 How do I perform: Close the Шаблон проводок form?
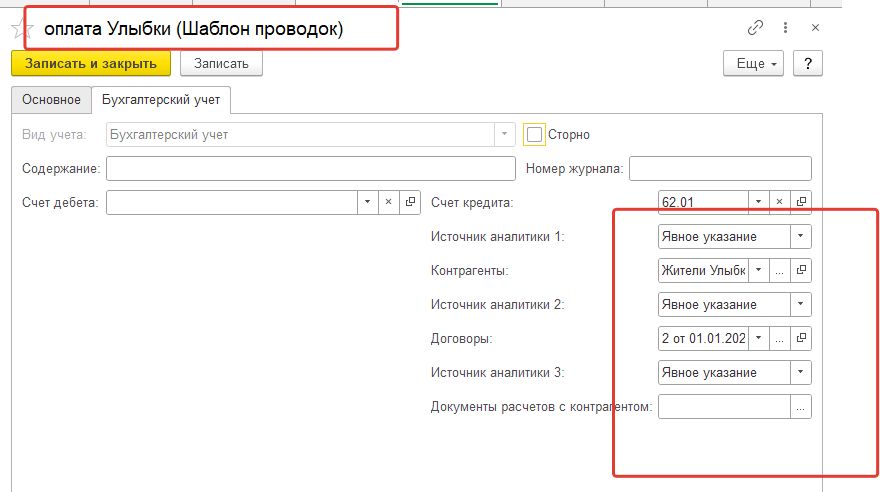pyautogui.click(x=815, y=27)
